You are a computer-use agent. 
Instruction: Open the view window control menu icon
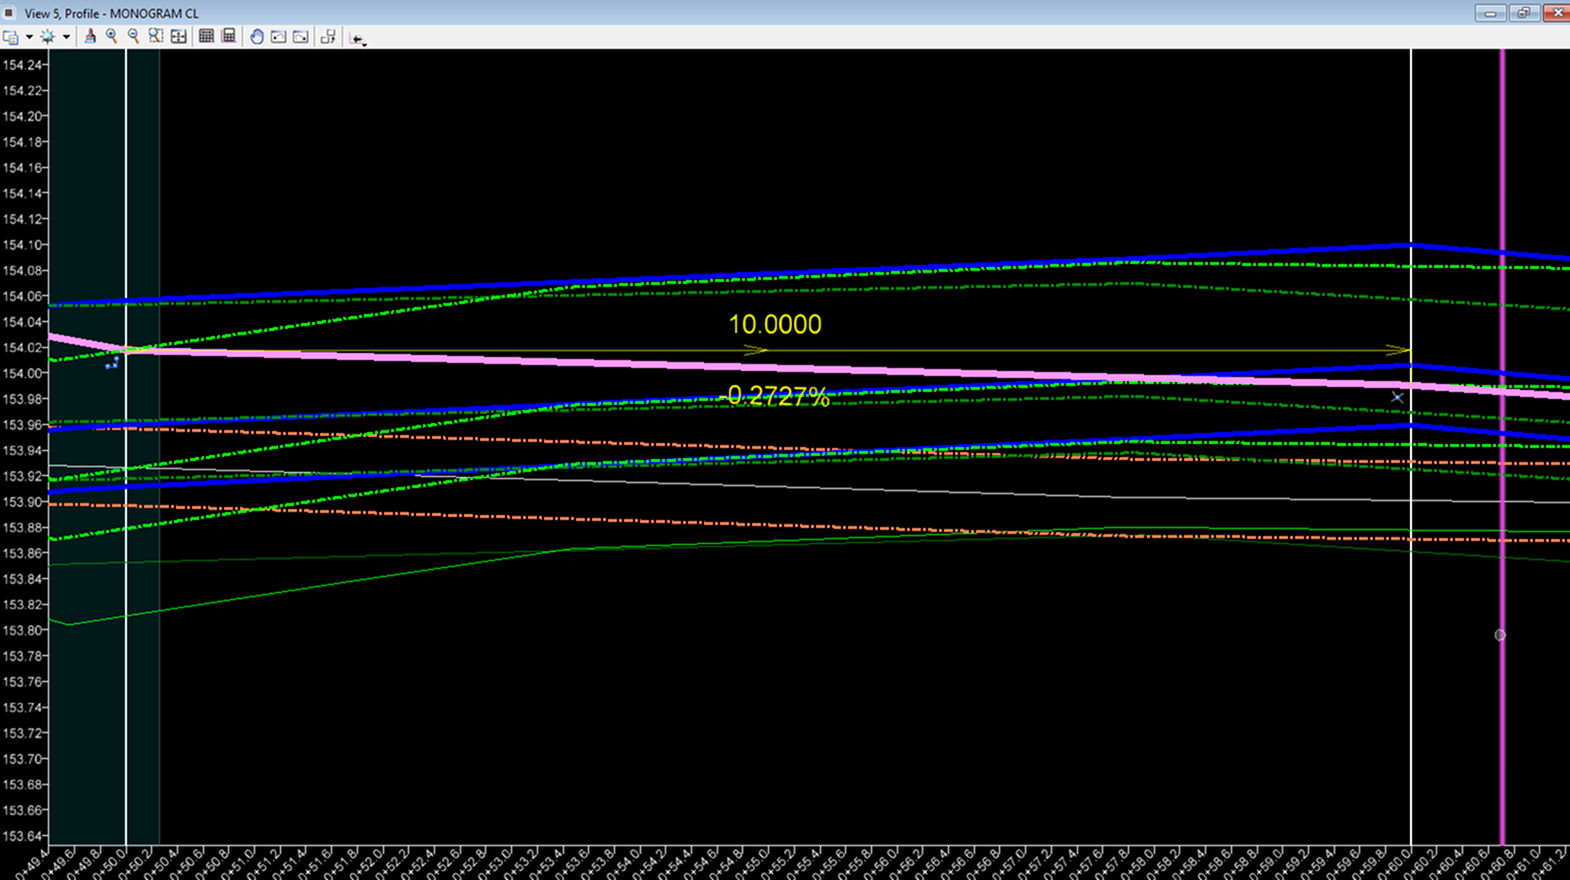click(9, 13)
